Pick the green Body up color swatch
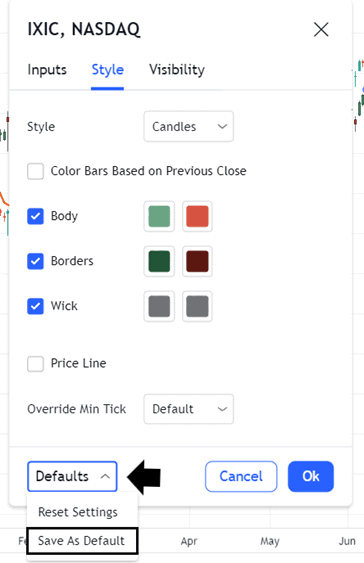This screenshot has width=364, height=563. (159, 216)
